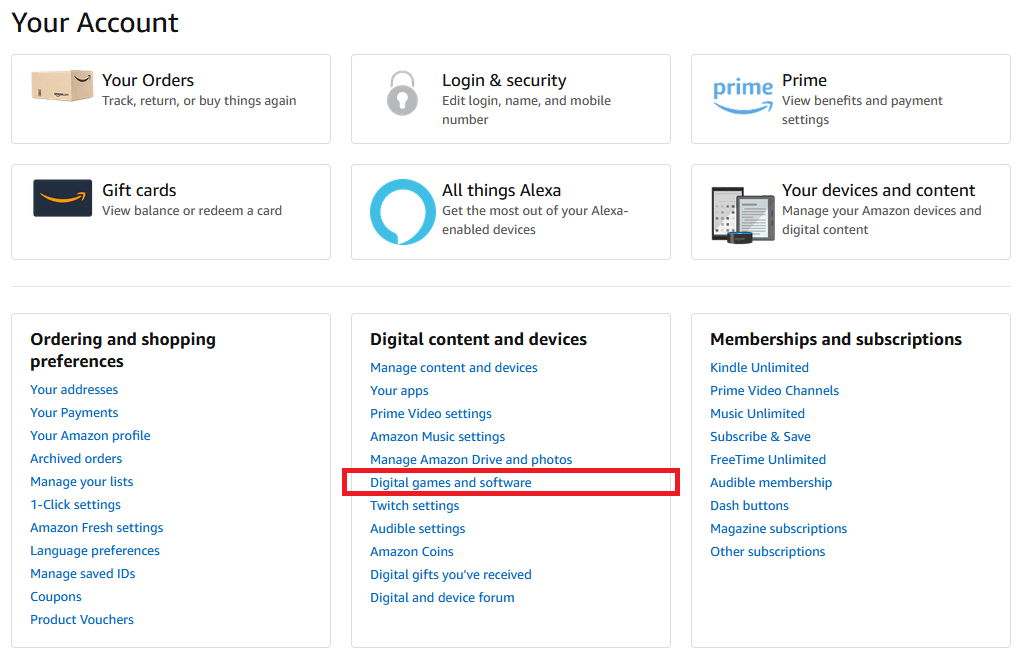Click 'Ordering and shopping preferences' heading

click(x=123, y=351)
